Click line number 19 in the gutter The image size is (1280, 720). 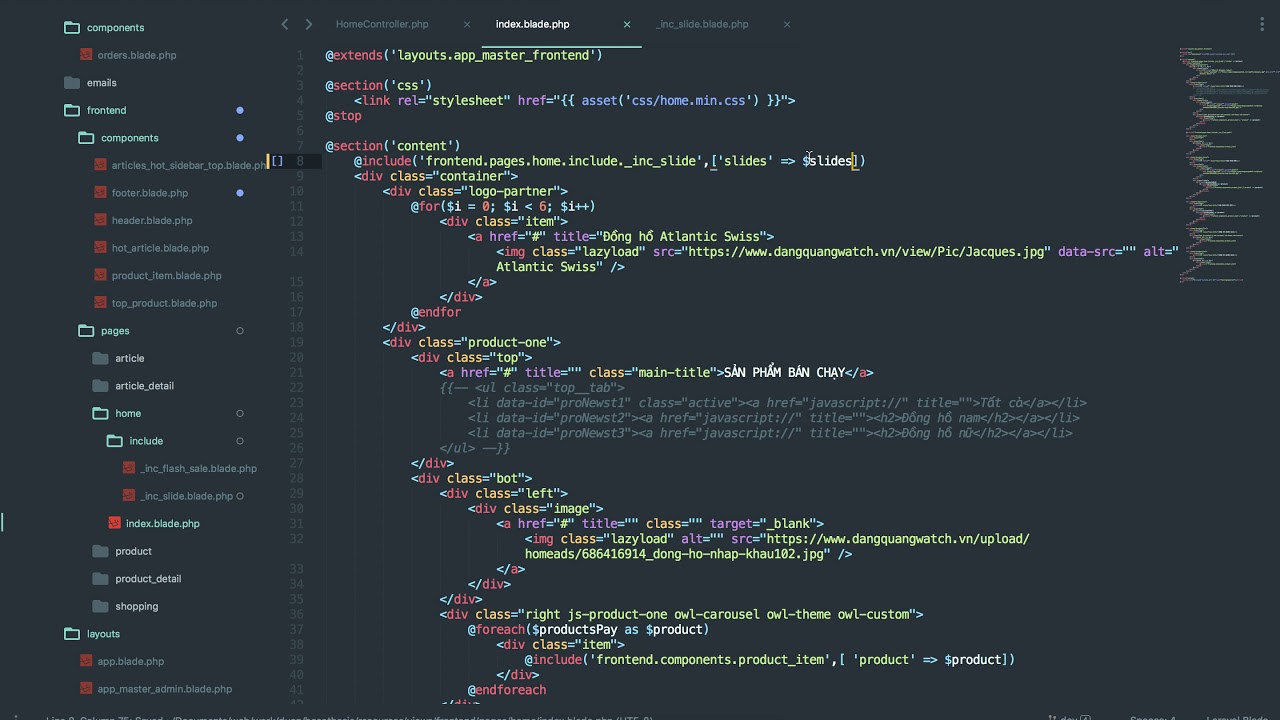click(296, 342)
